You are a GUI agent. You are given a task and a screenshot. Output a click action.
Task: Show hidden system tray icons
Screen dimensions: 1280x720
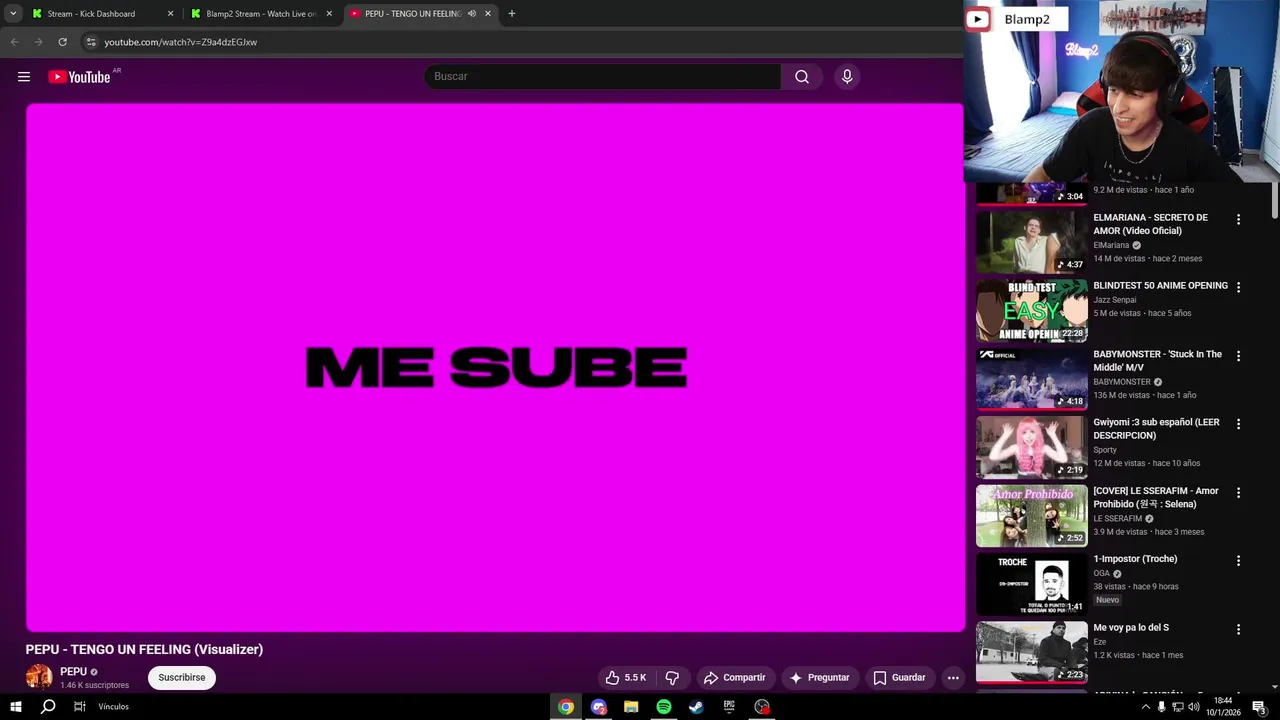coord(1145,707)
